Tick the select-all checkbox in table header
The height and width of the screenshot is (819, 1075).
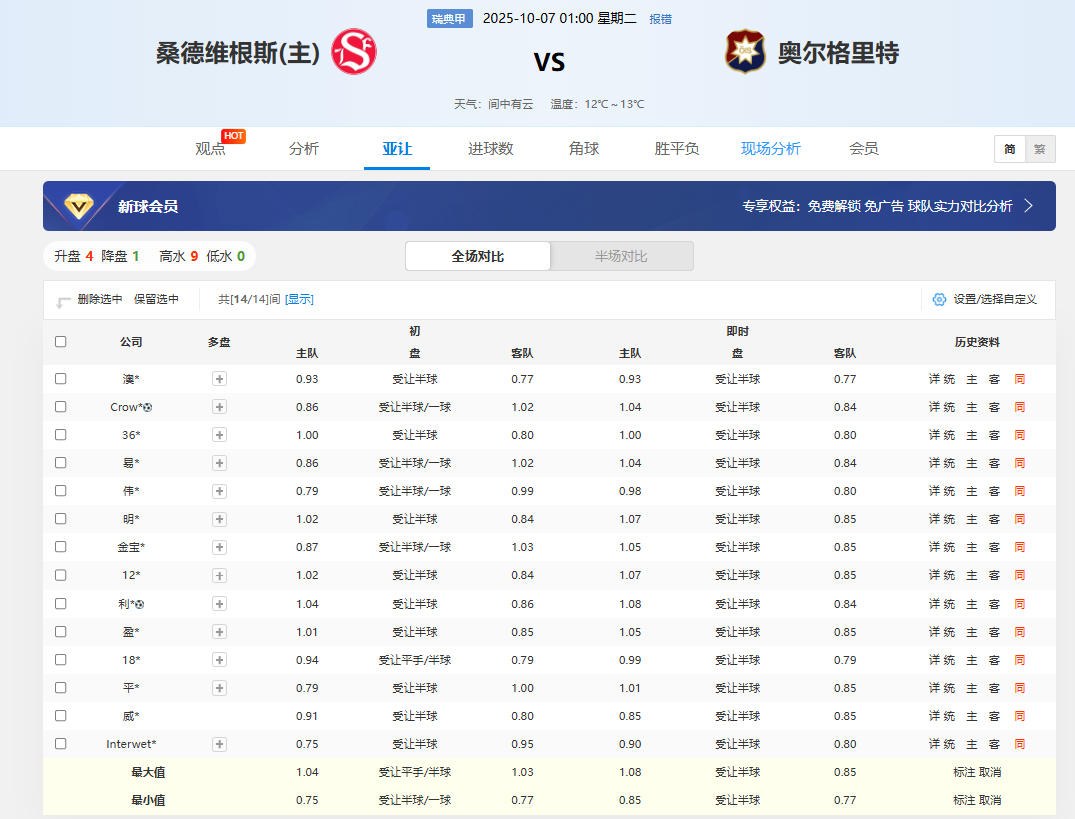coord(61,341)
